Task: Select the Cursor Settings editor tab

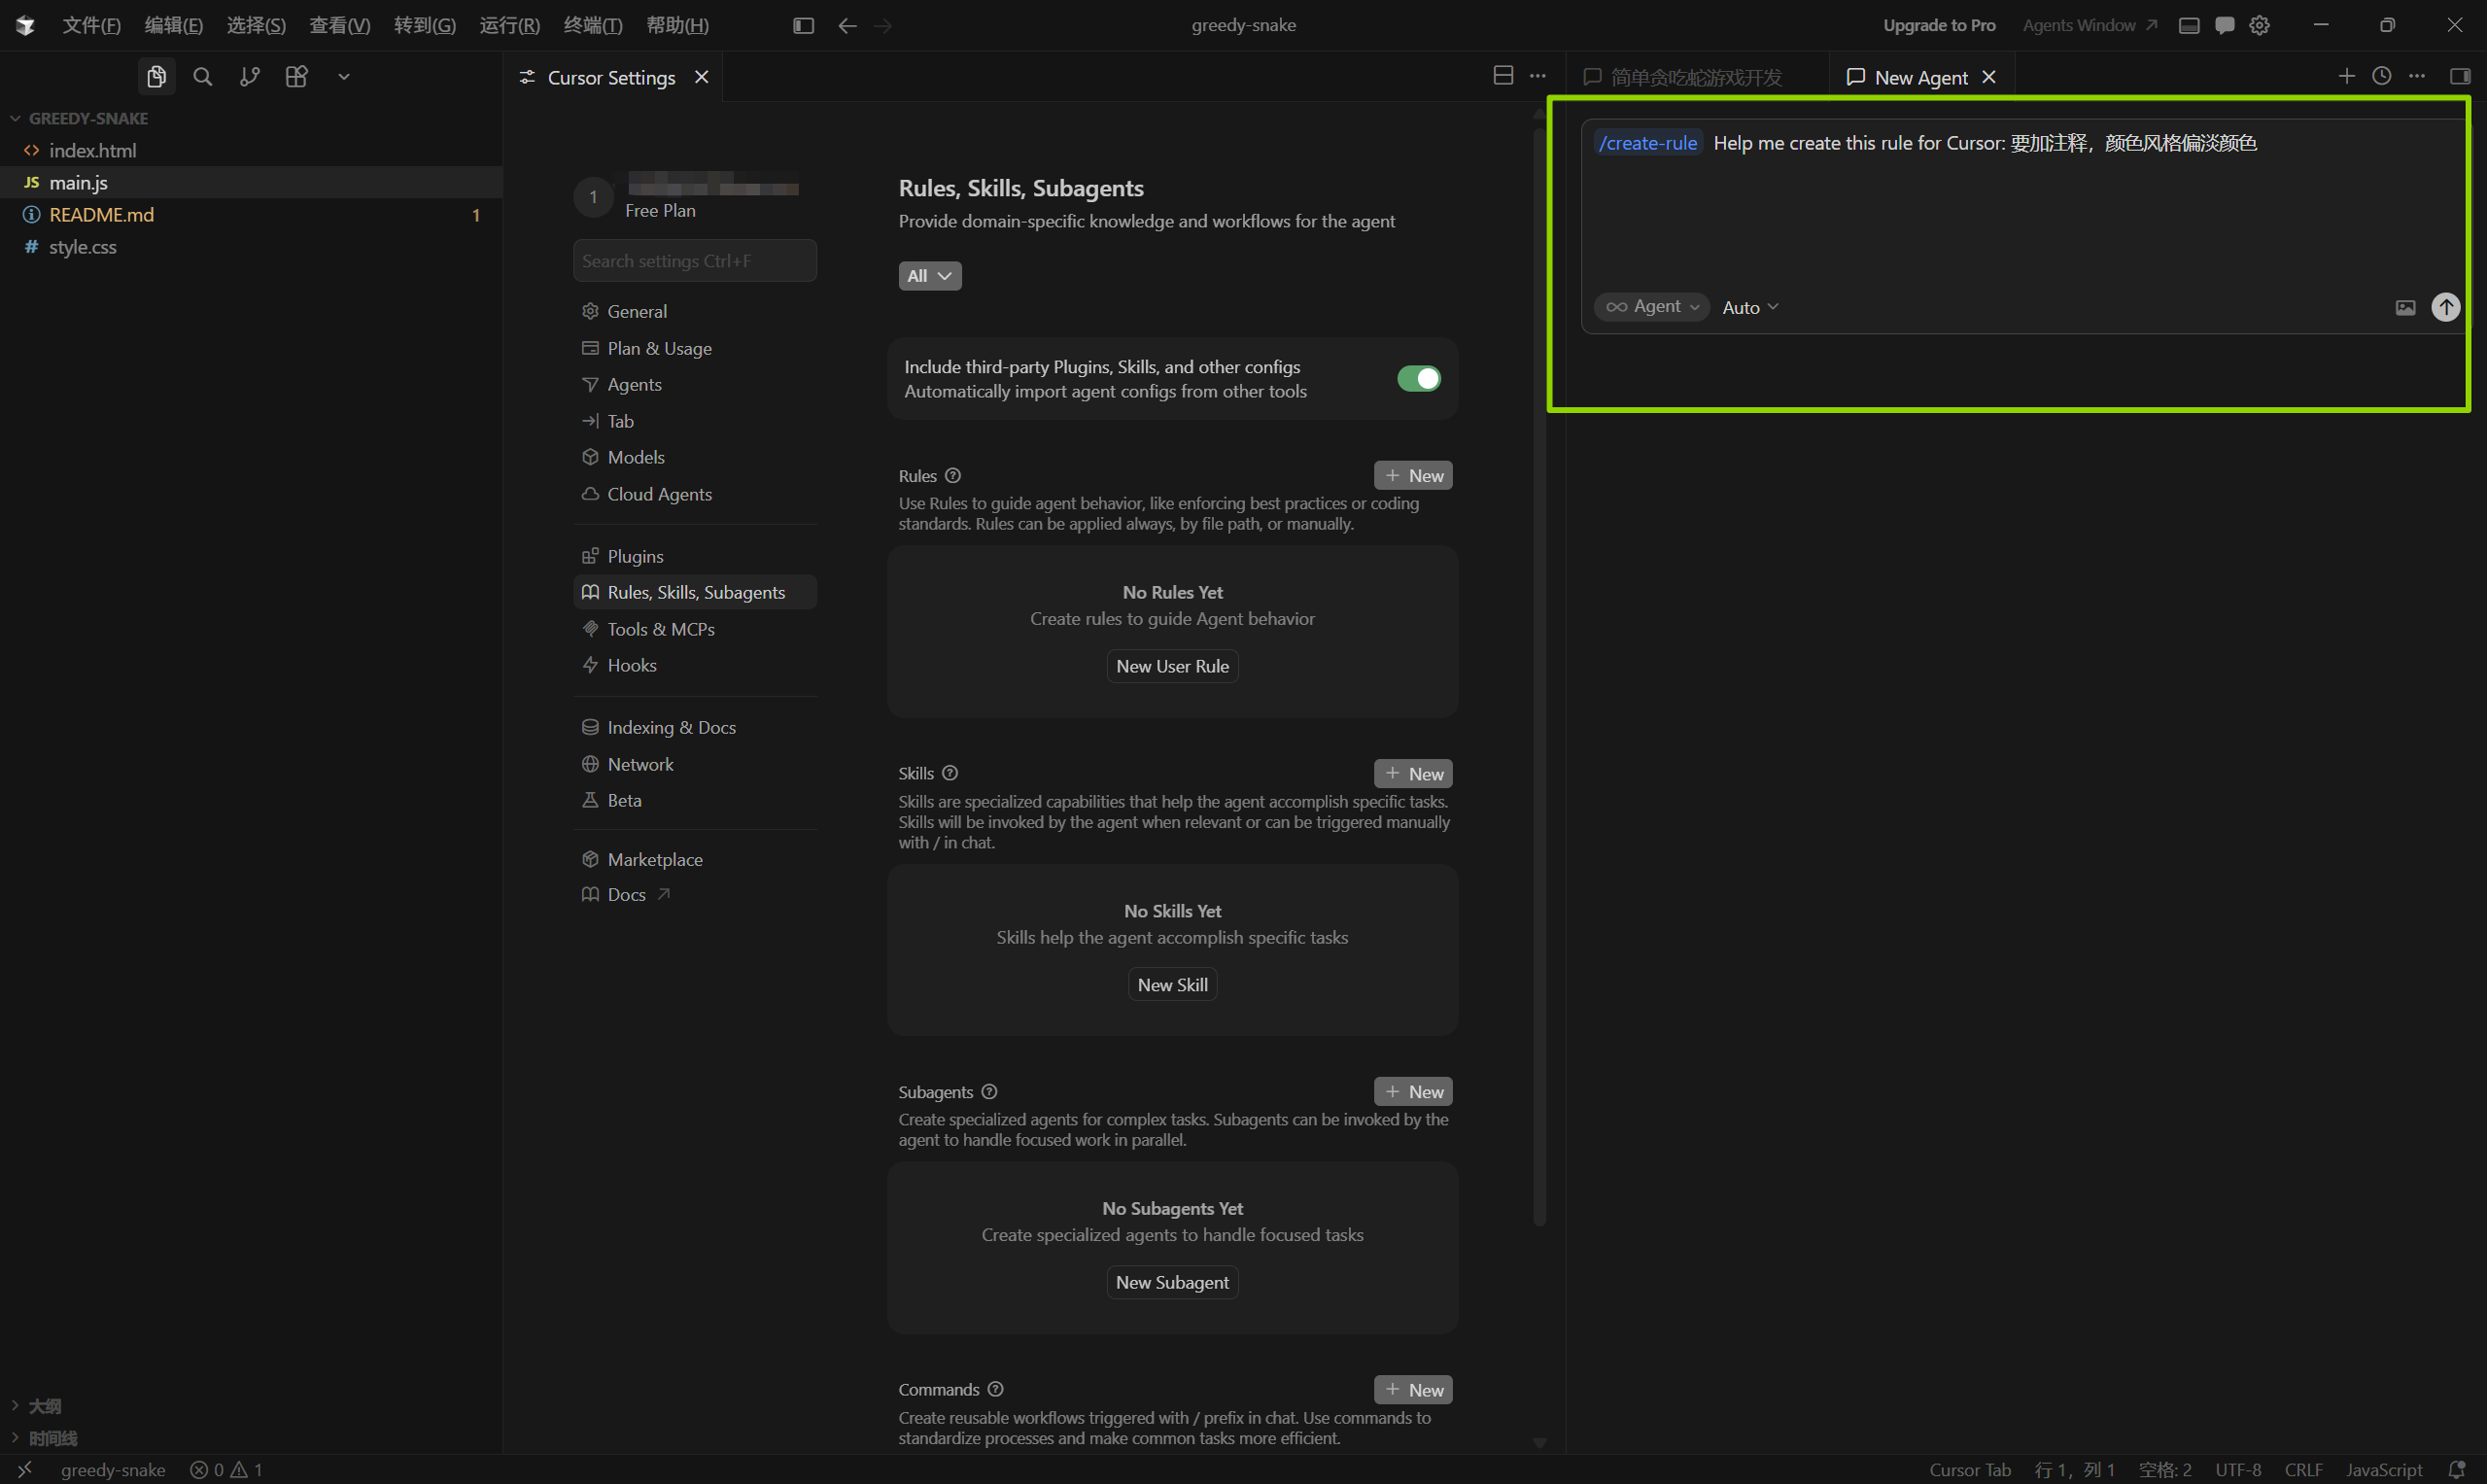Action: point(611,77)
